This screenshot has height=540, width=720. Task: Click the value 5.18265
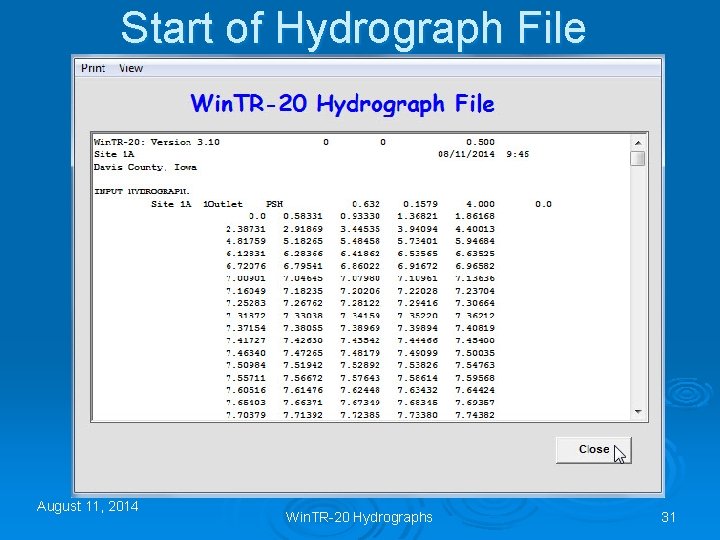pyautogui.click(x=303, y=241)
